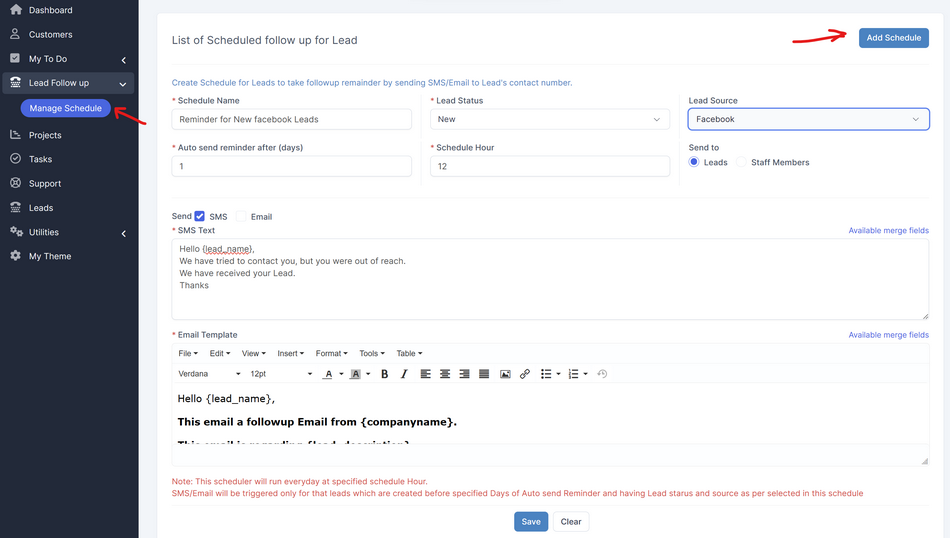Open the View menu in the editor

pyautogui.click(x=253, y=353)
